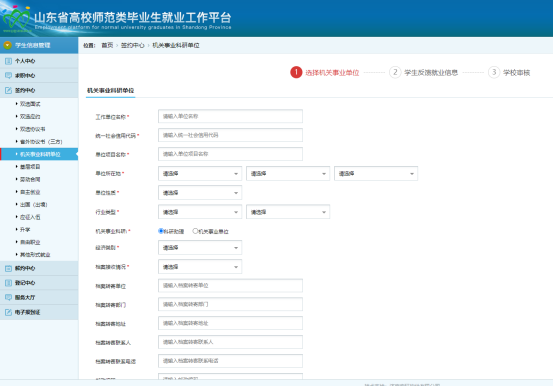The height and width of the screenshot is (387, 554).
Task: Open 升学 in the sidebar
Action: [x=25, y=230]
